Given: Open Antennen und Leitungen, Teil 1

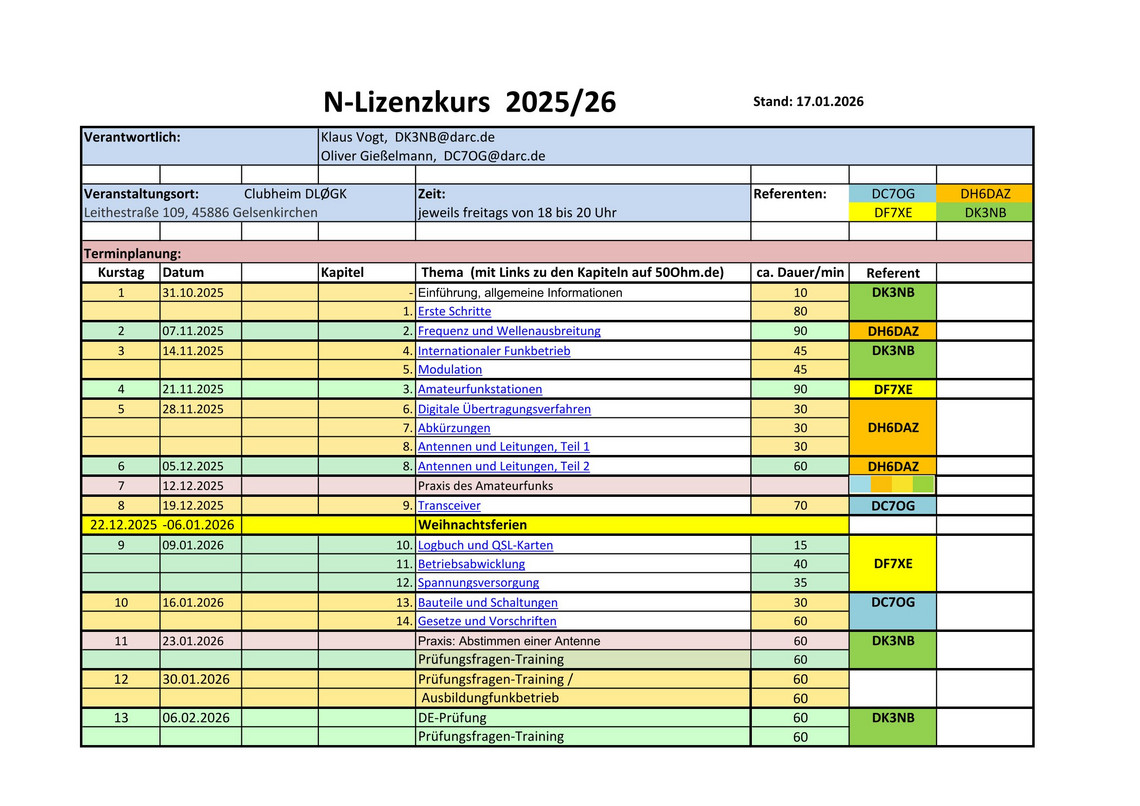Looking at the screenshot, I should tap(503, 447).
